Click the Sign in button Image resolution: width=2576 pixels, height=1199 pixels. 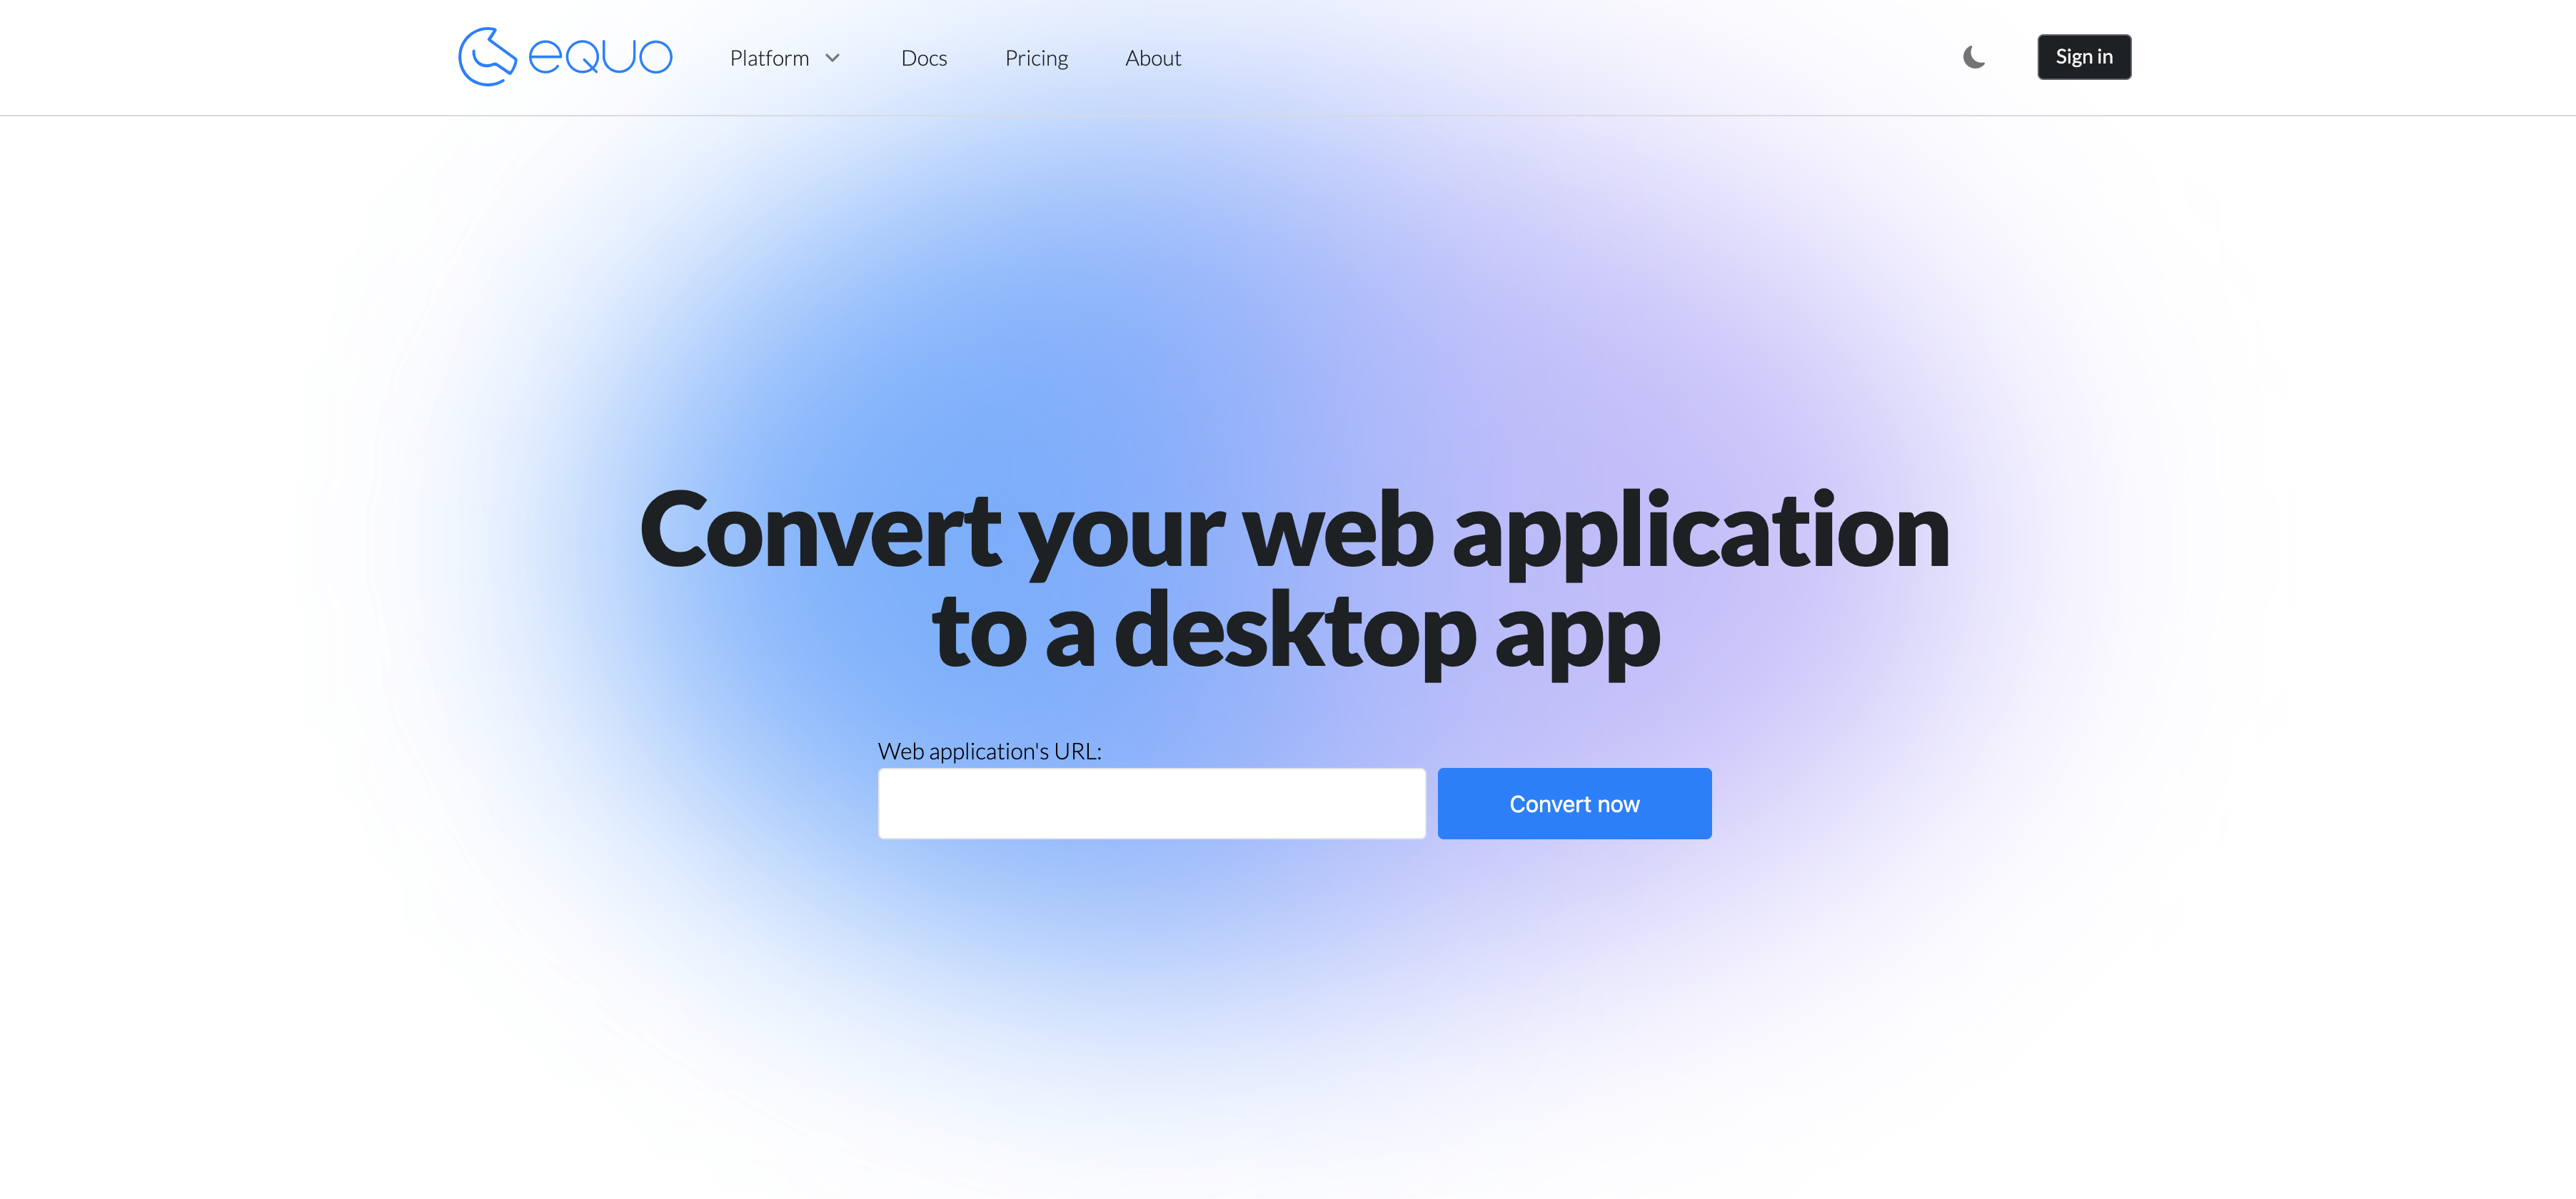click(2083, 56)
